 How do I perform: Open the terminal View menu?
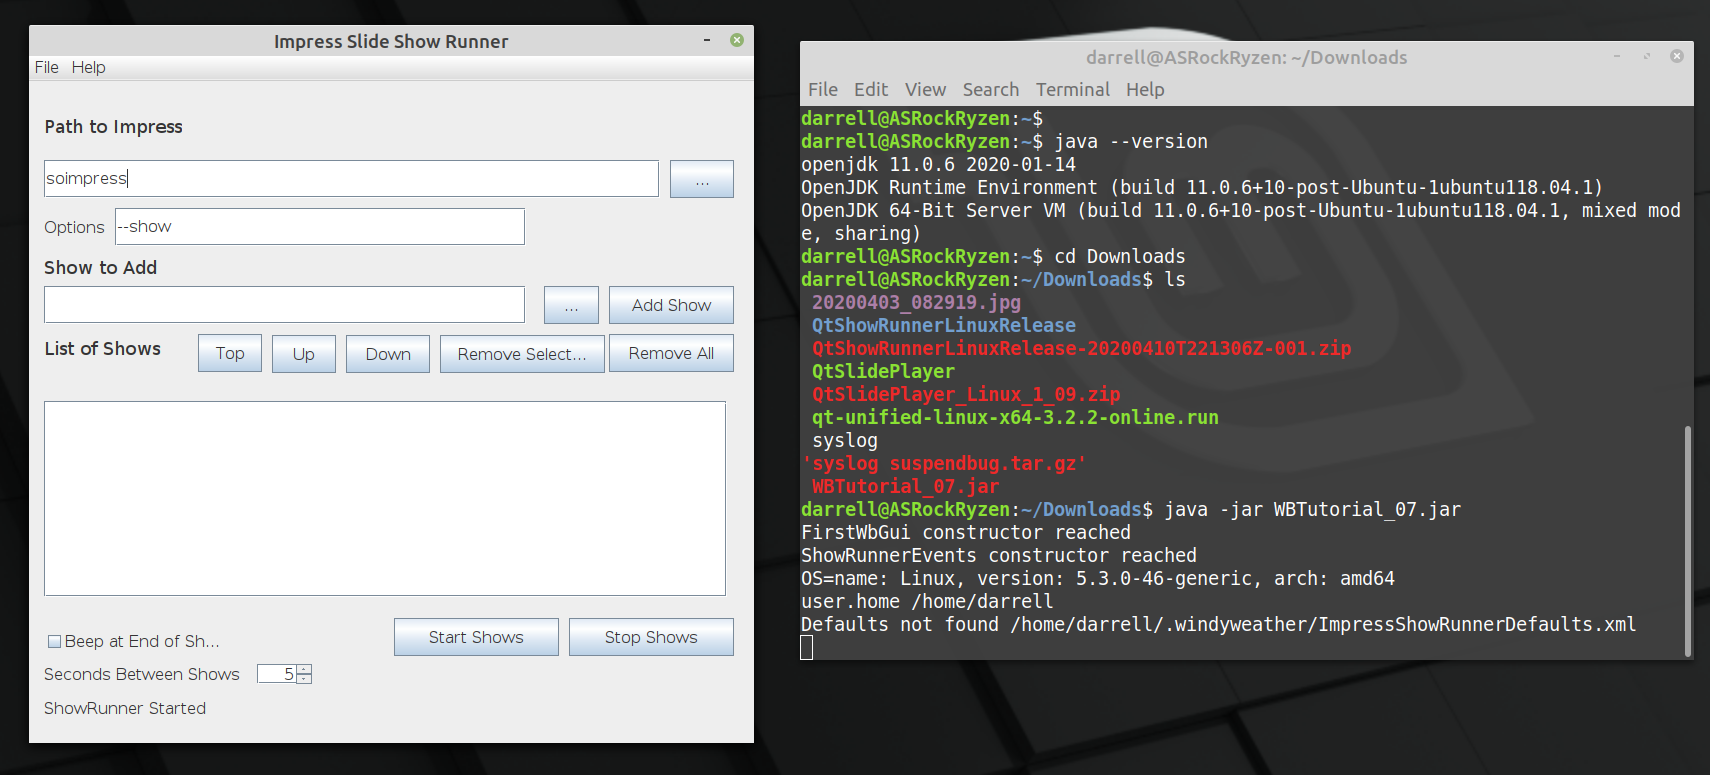925,90
